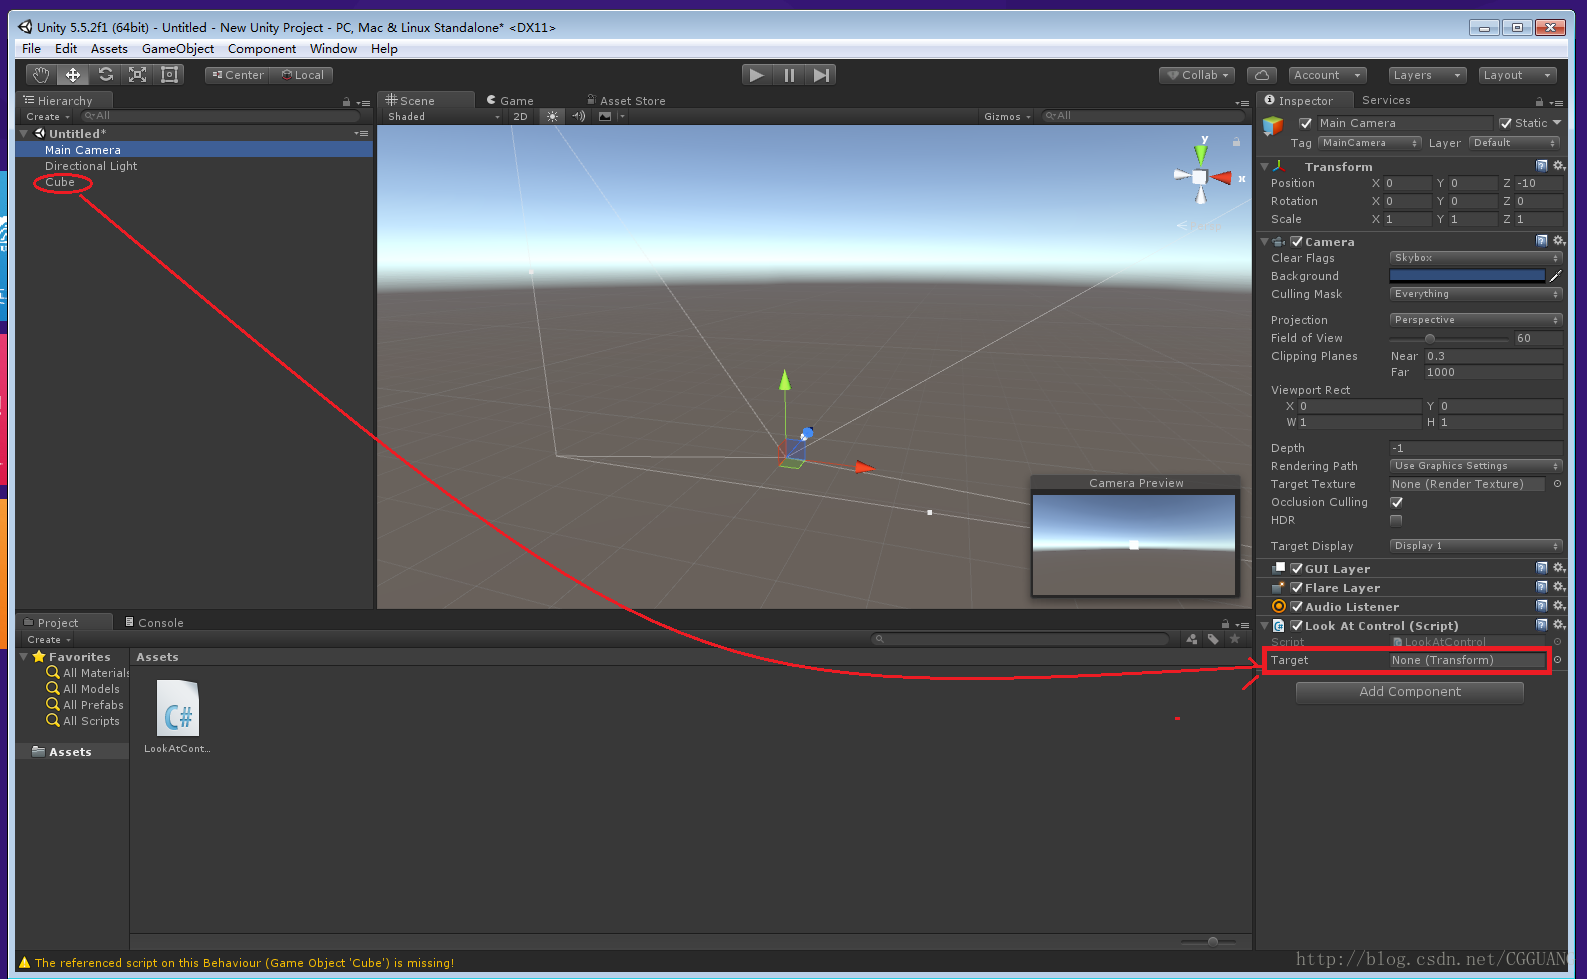This screenshot has height=979, width=1587.
Task: Open Shaded draw mode dropdown
Action: tap(443, 116)
